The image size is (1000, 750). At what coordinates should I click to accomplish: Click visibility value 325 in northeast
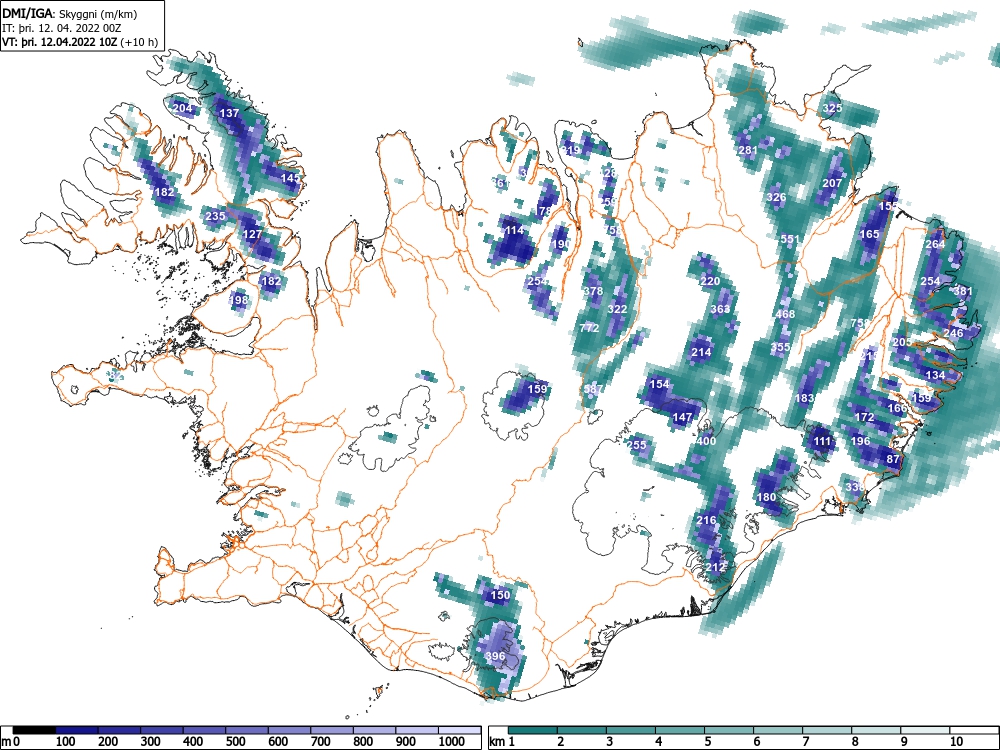[x=832, y=108]
